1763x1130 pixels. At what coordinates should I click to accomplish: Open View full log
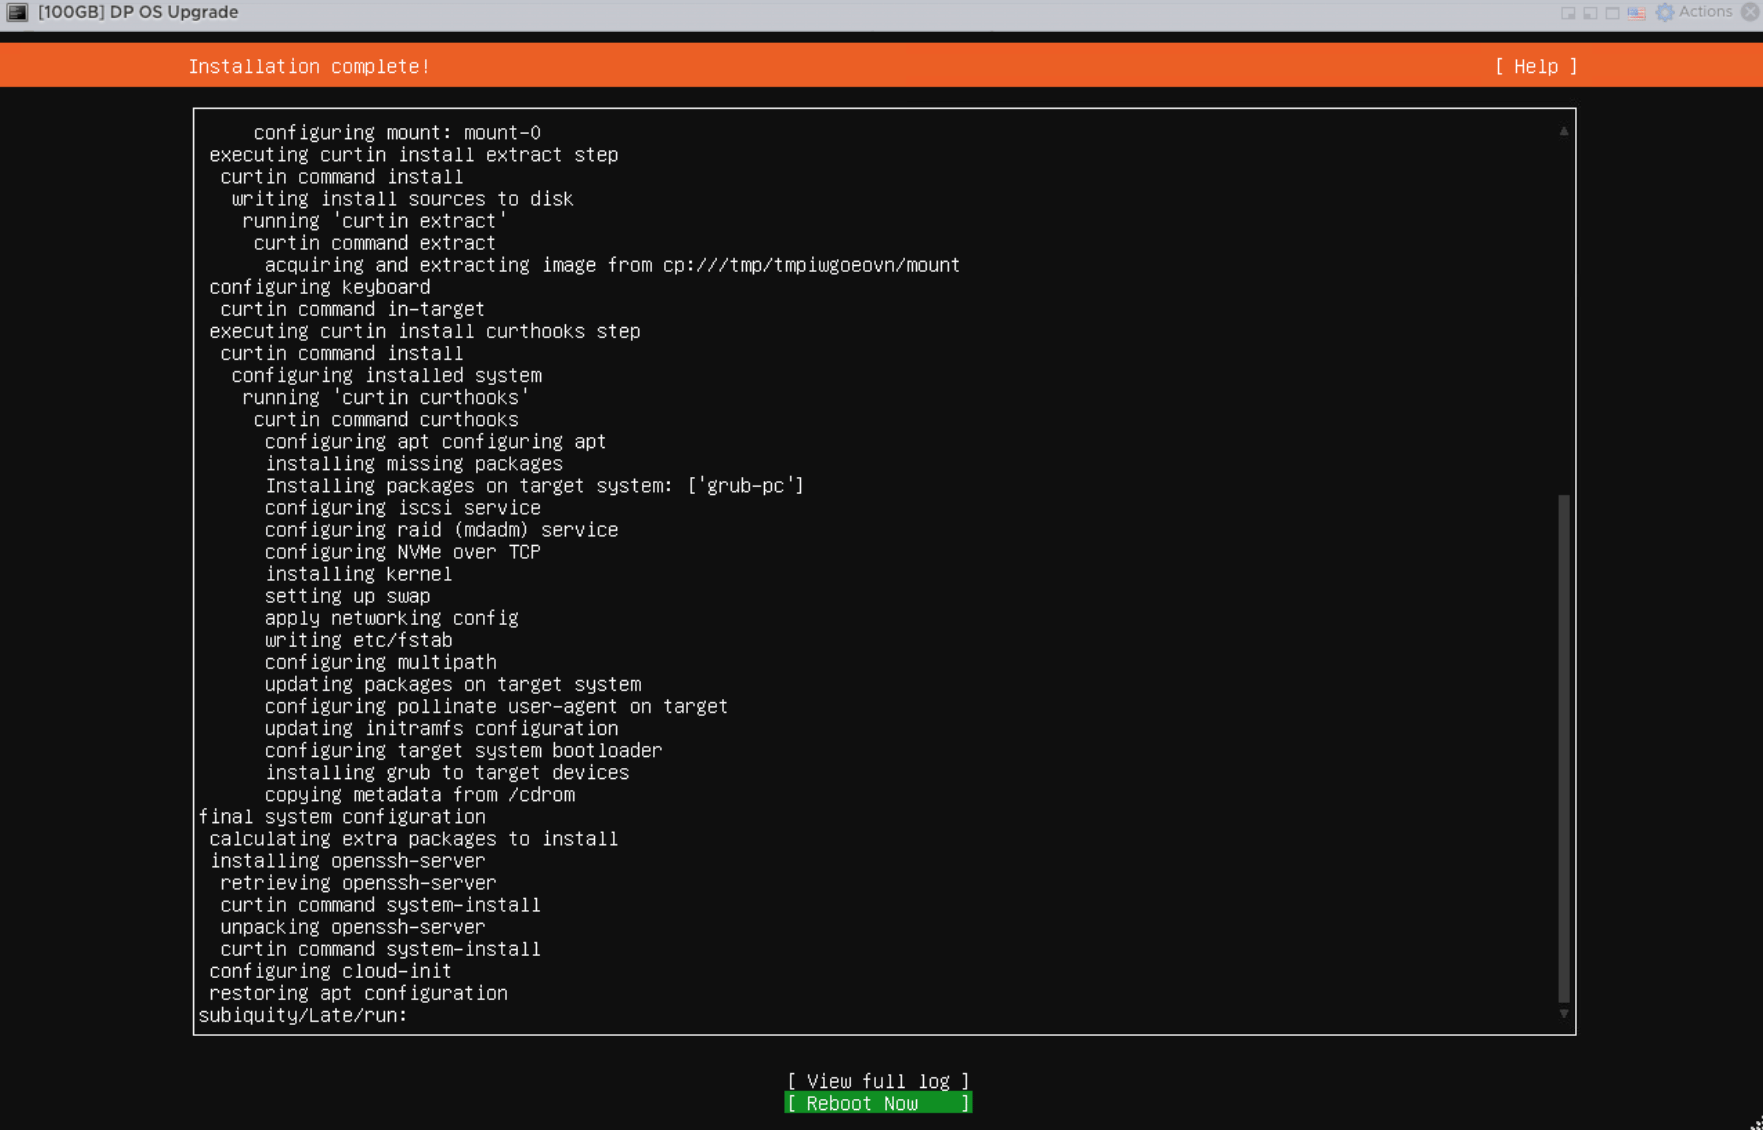click(x=878, y=1081)
